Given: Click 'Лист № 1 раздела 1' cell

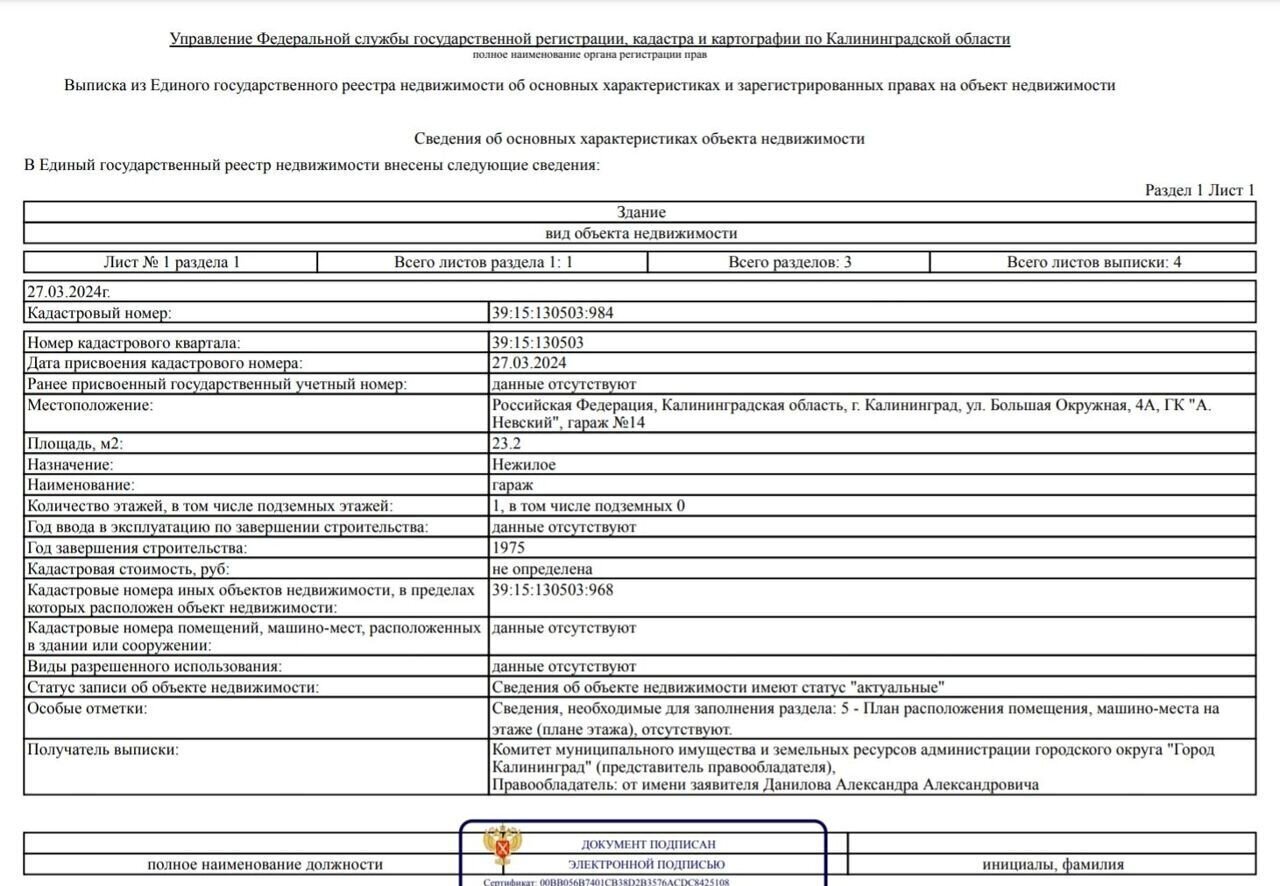Looking at the screenshot, I should click(x=171, y=262).
